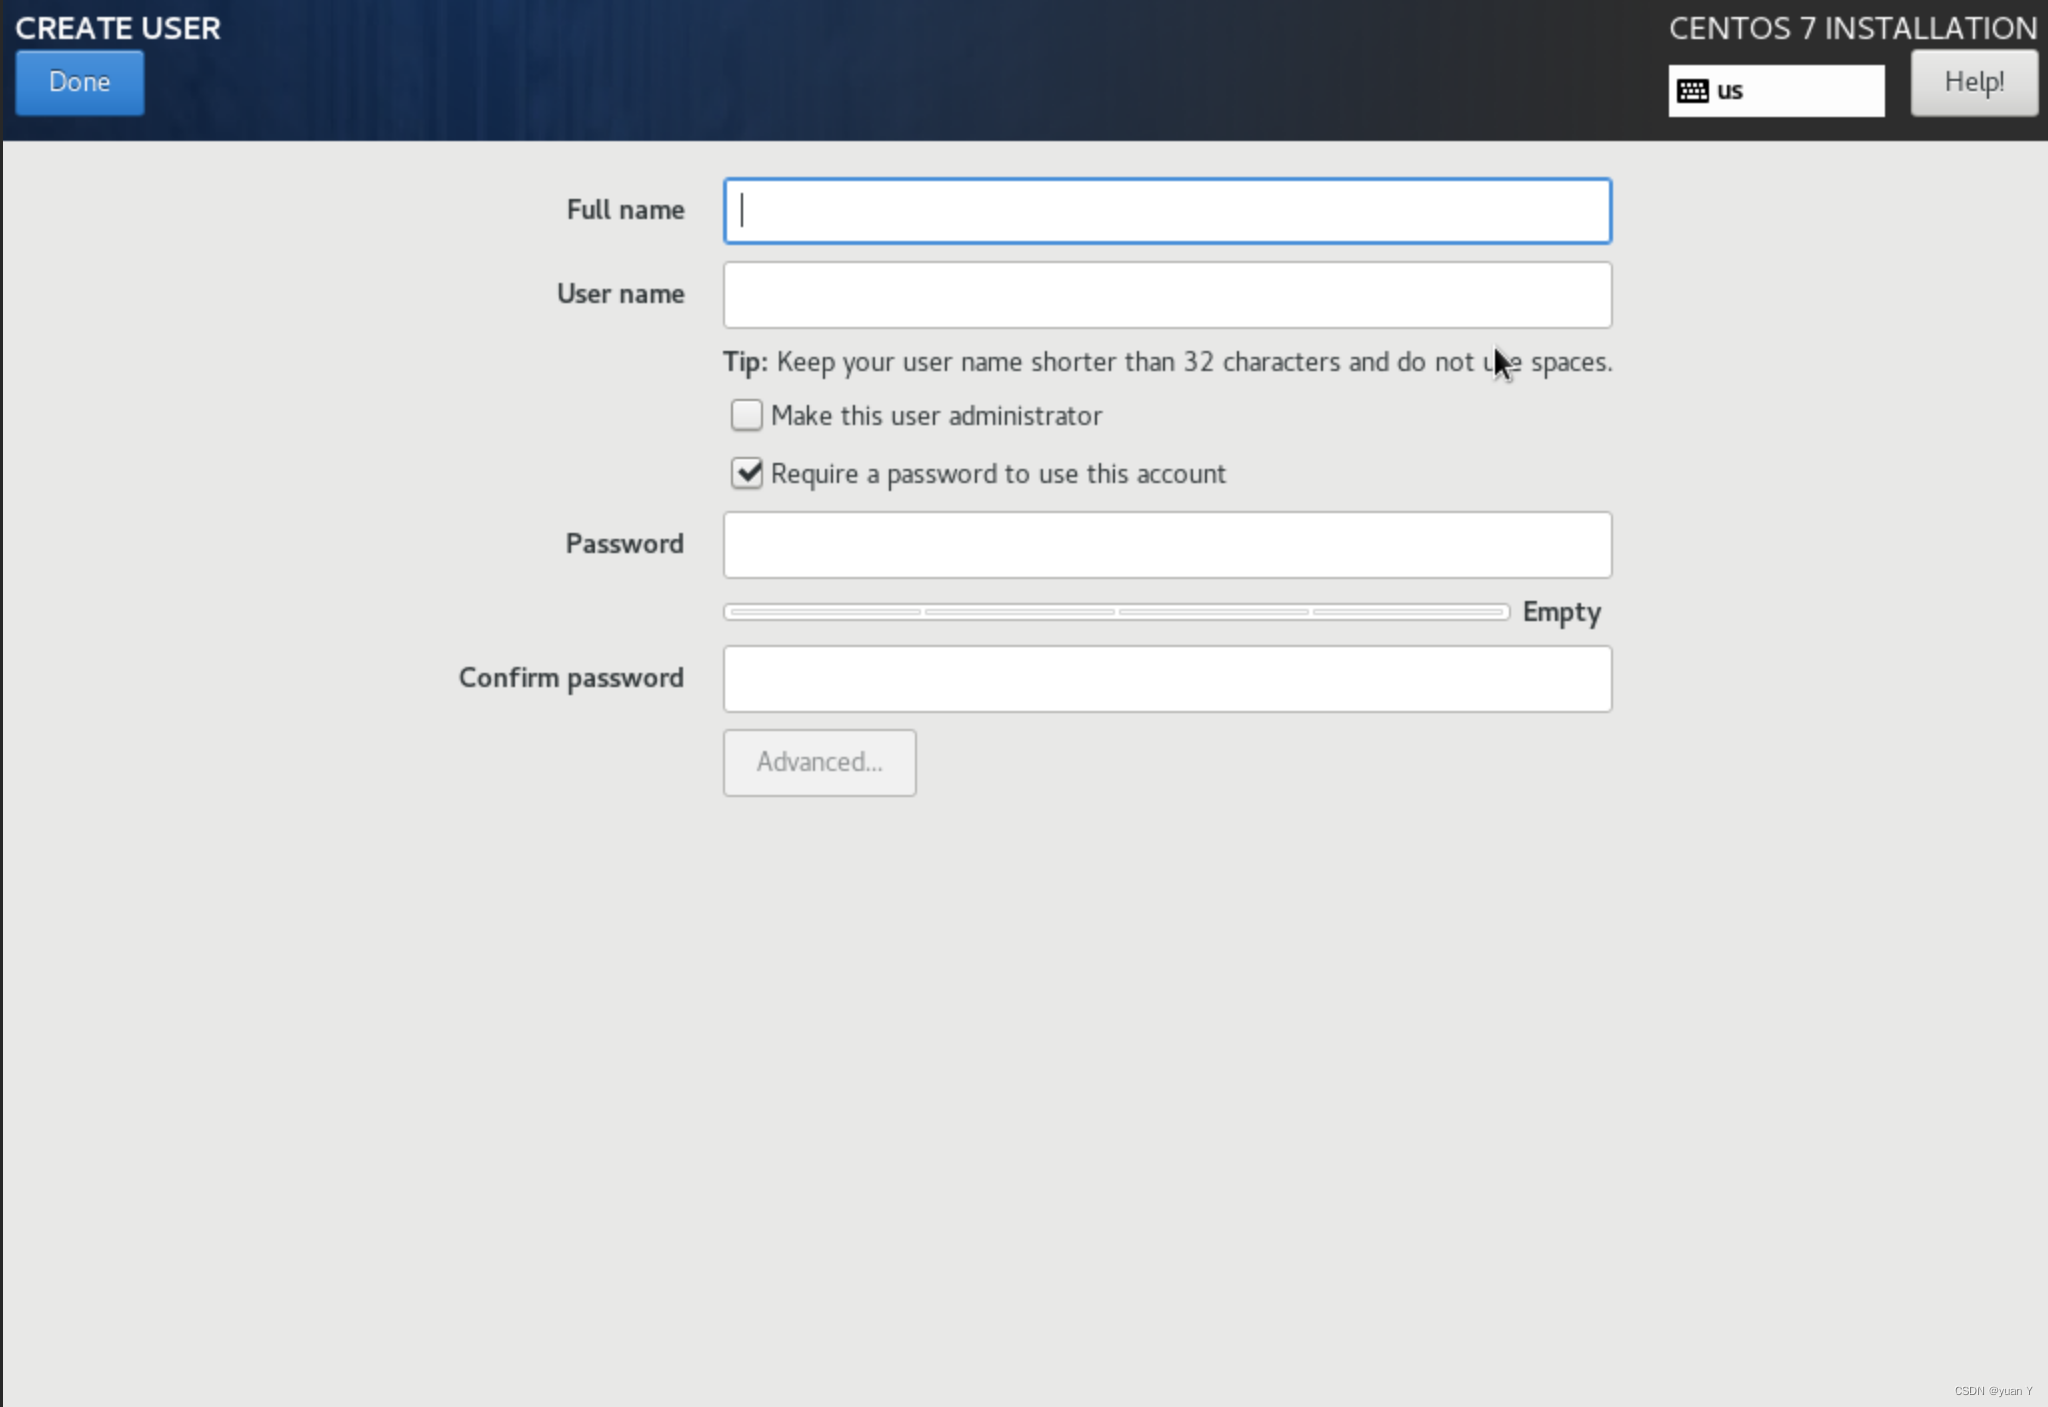2048x1407 pixels.
Task: Focus the Full name field
Action: tap(1167, 211)
